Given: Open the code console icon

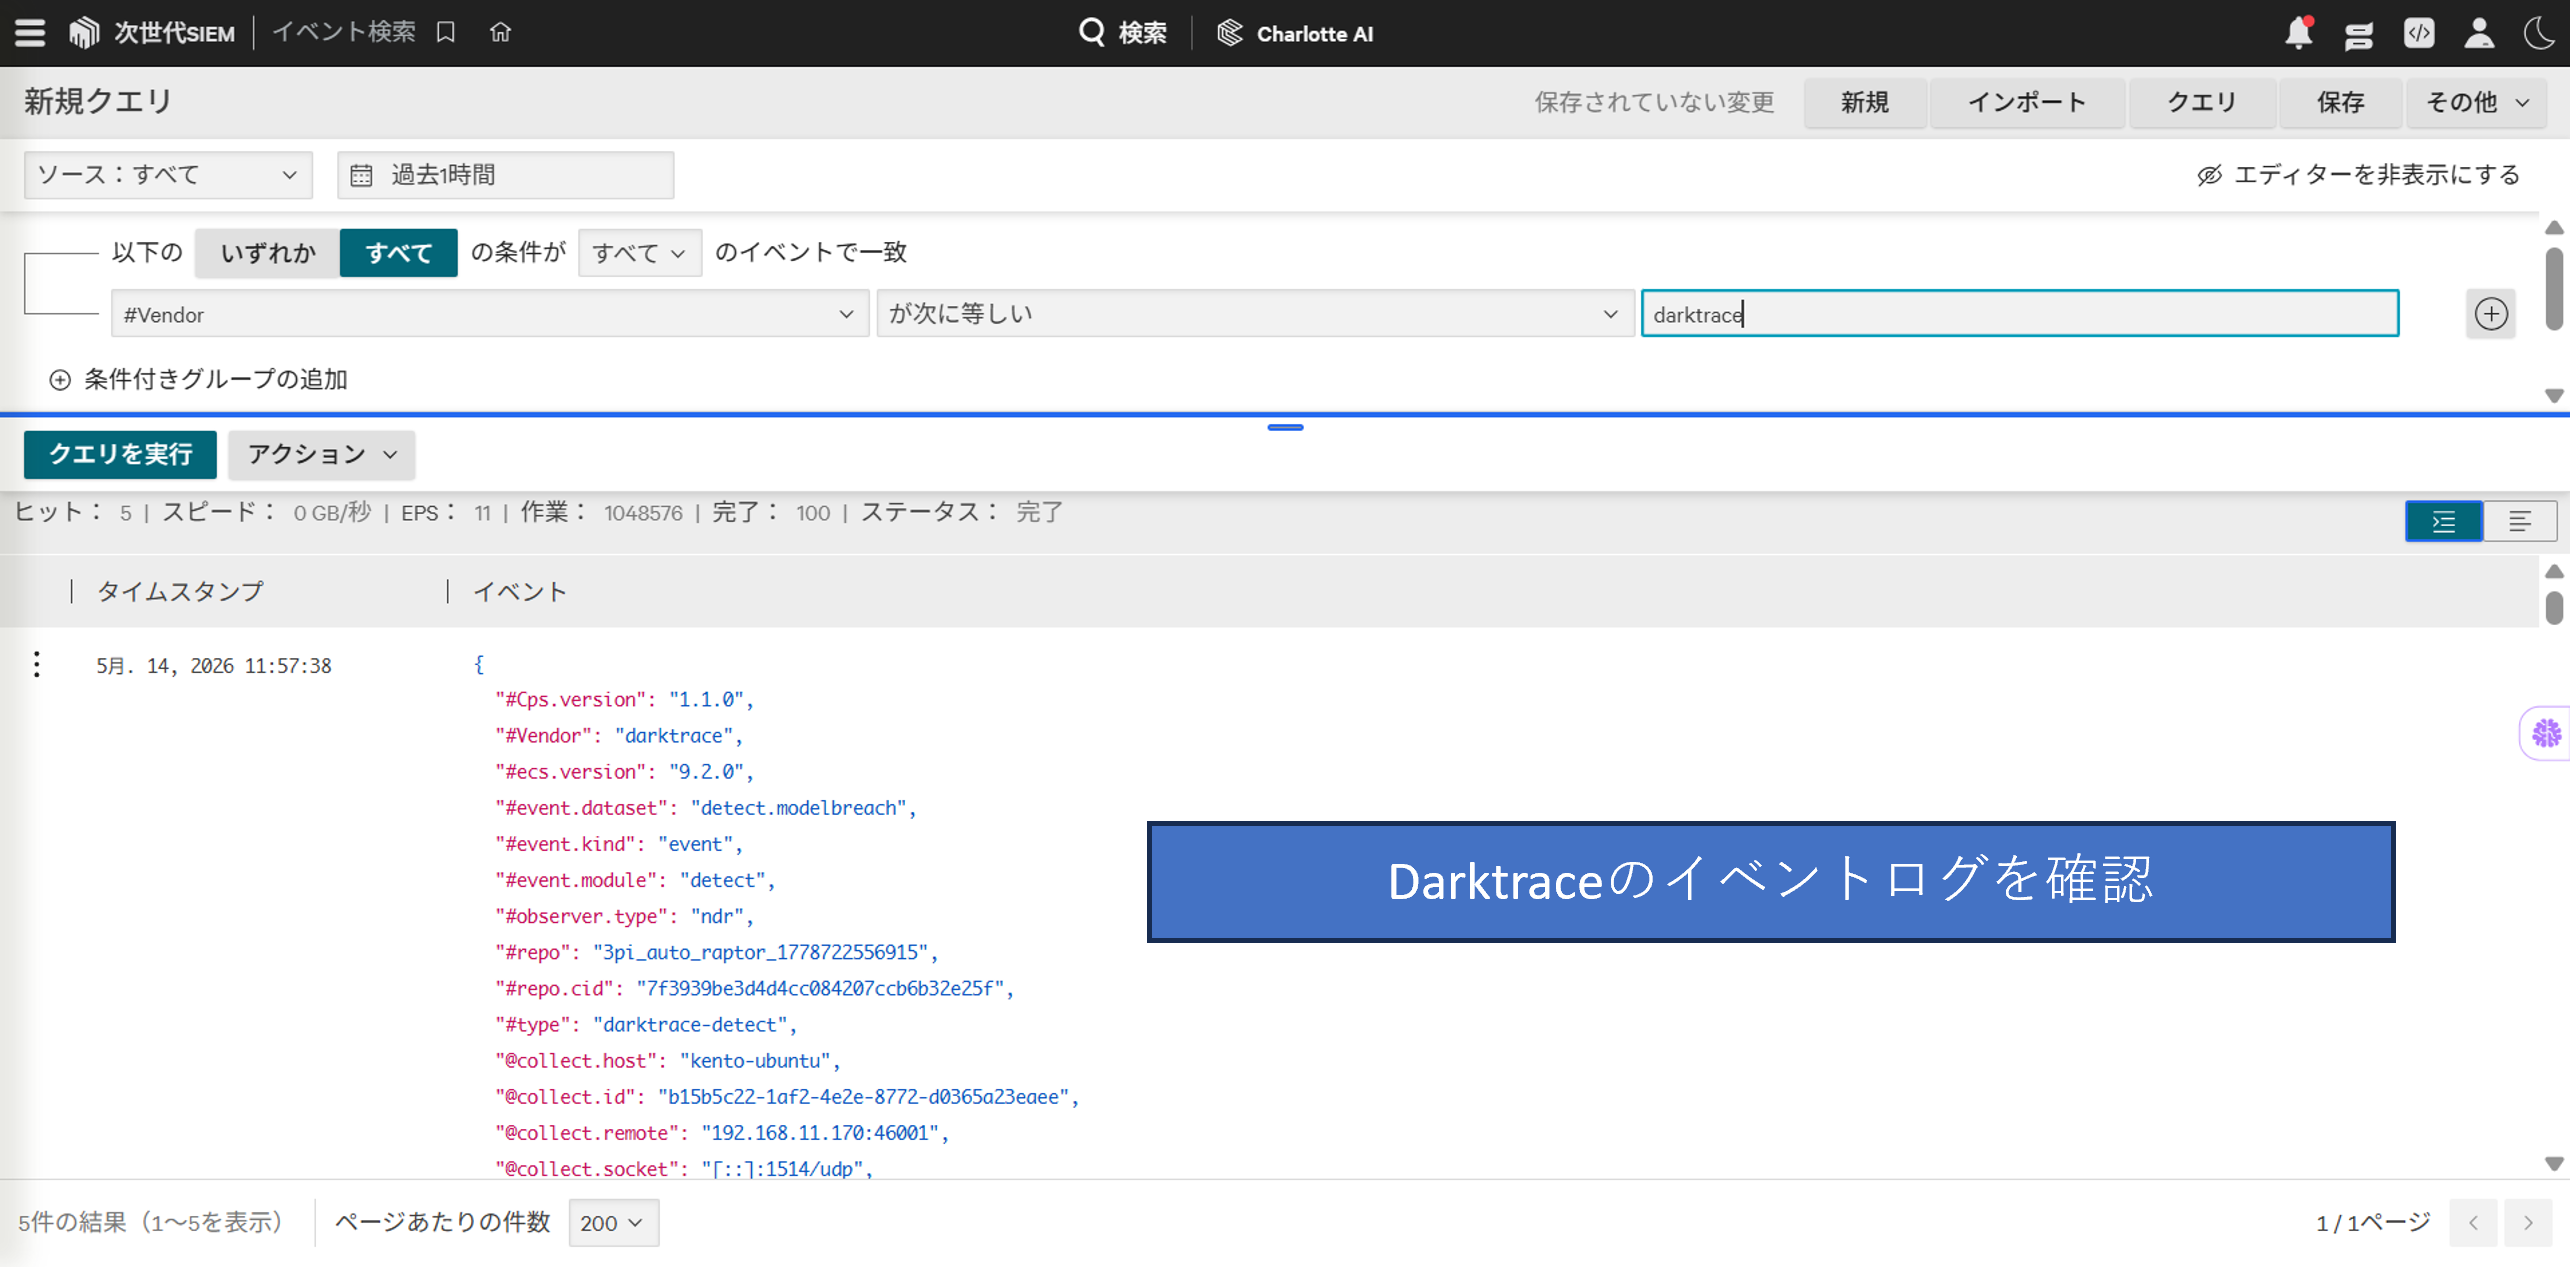Looking at the screenshot, I should click(x=2418, y=33).
